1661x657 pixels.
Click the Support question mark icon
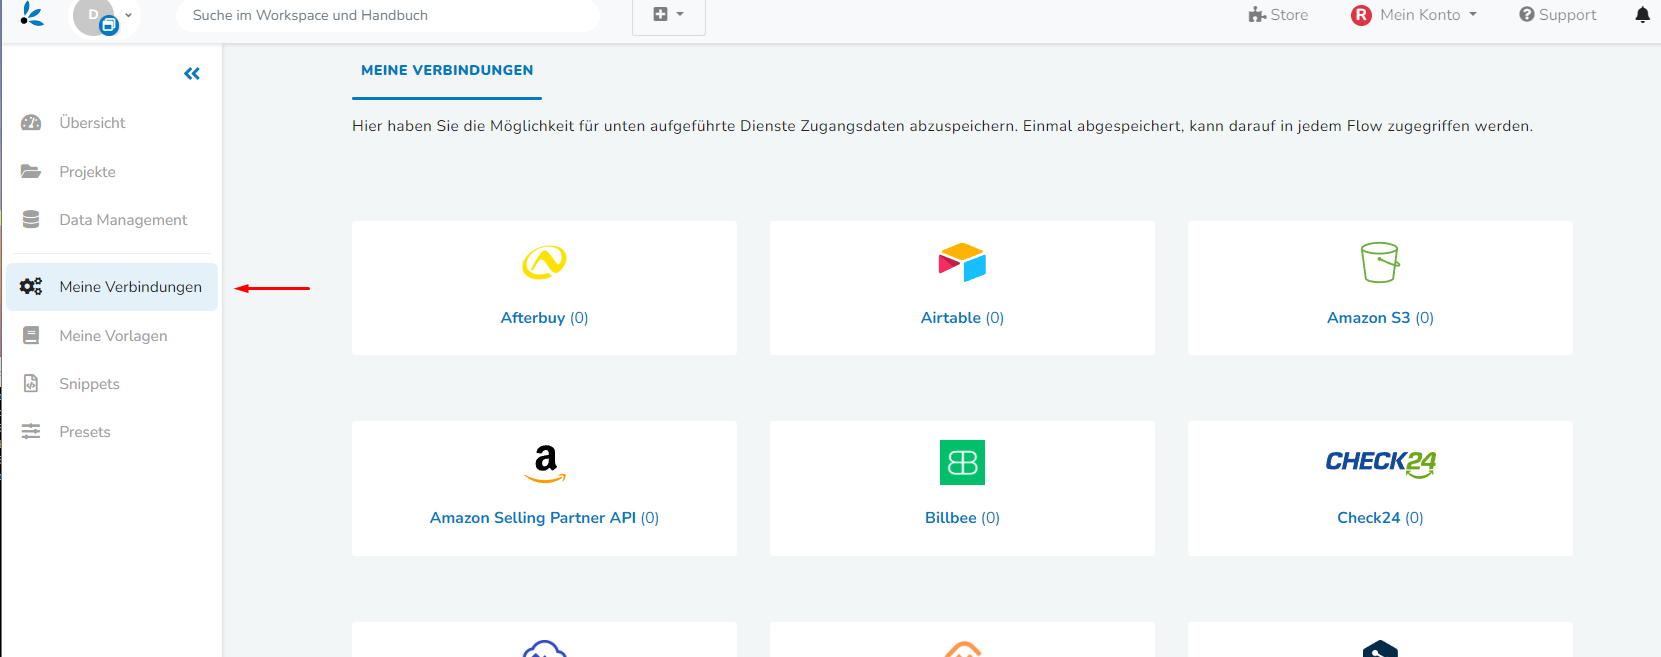tap(1527, 15)
